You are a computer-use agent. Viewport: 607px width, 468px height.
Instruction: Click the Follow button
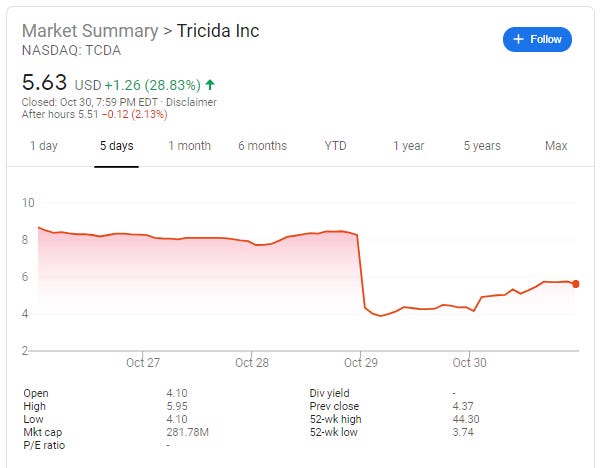tap(537, 39)
